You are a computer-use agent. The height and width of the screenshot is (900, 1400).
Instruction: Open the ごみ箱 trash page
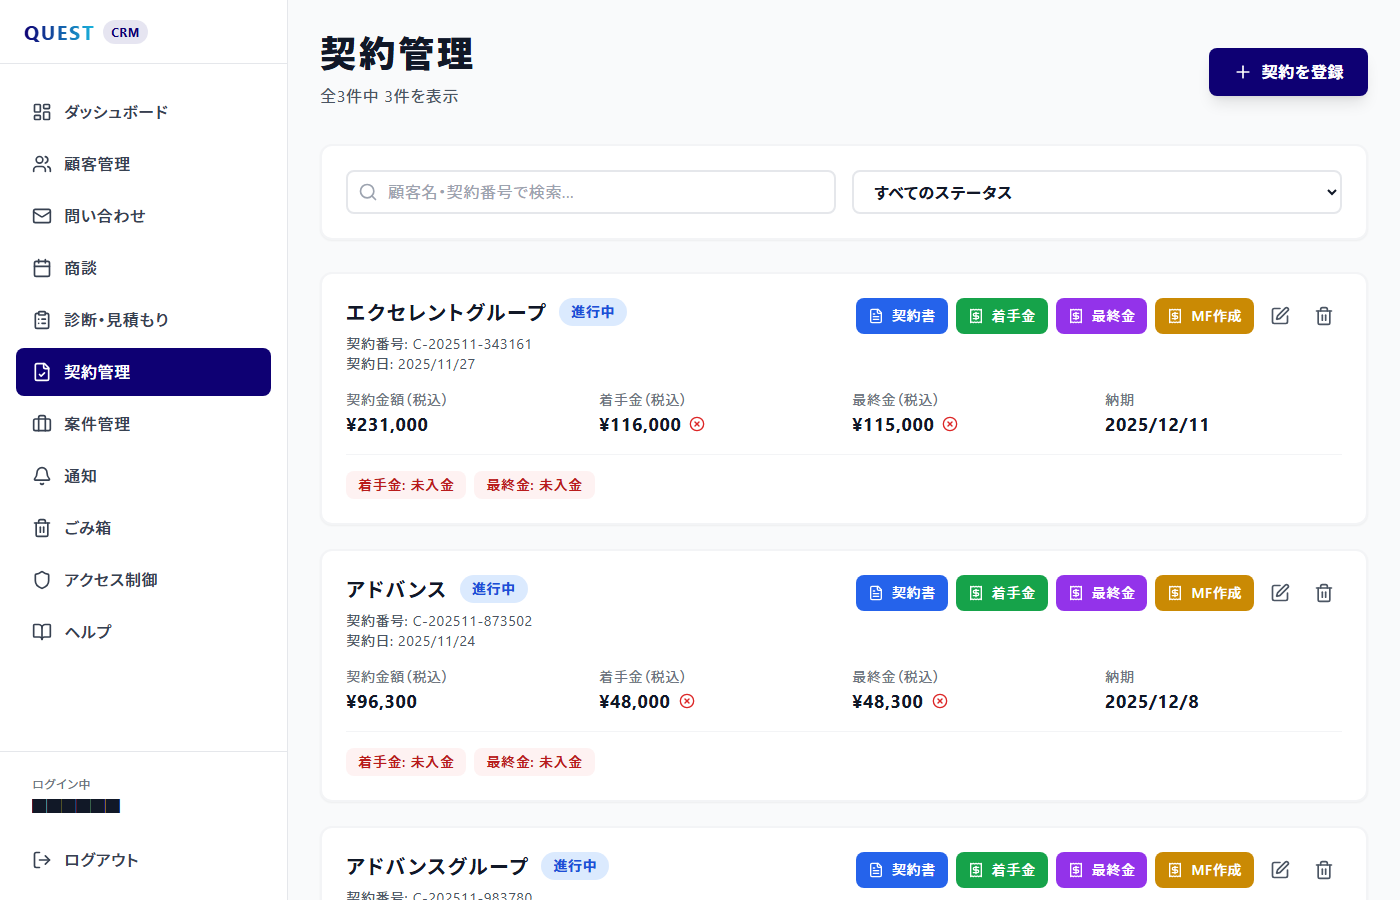(x=87, y=528)
